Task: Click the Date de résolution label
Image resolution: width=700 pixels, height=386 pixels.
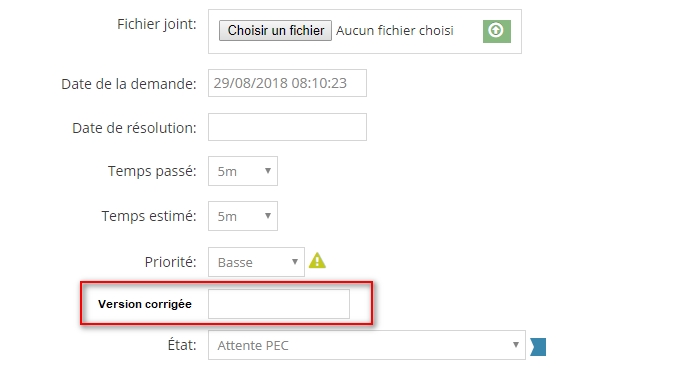Action: click(x=134, y=128)
